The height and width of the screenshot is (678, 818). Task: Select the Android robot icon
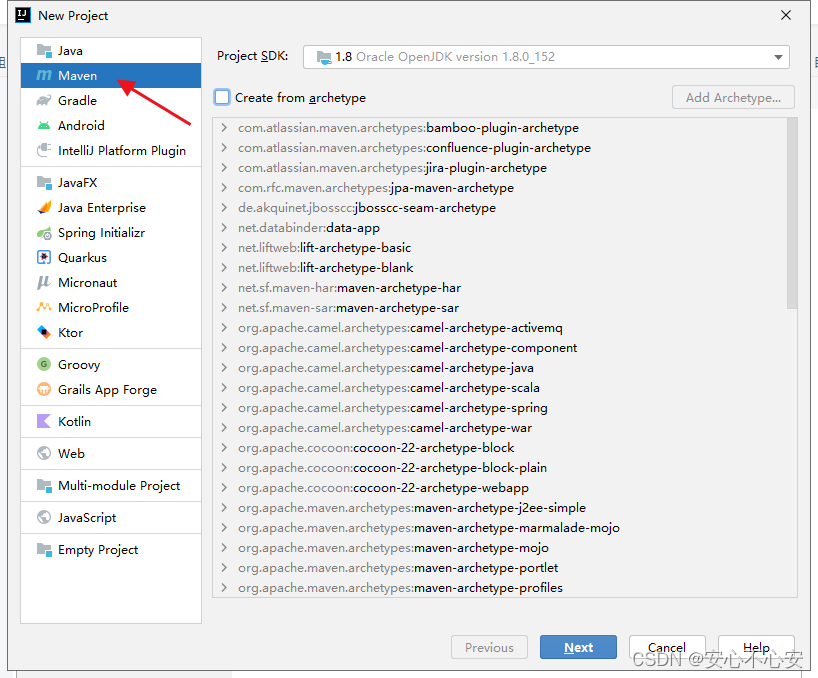[x=44, y=126]
